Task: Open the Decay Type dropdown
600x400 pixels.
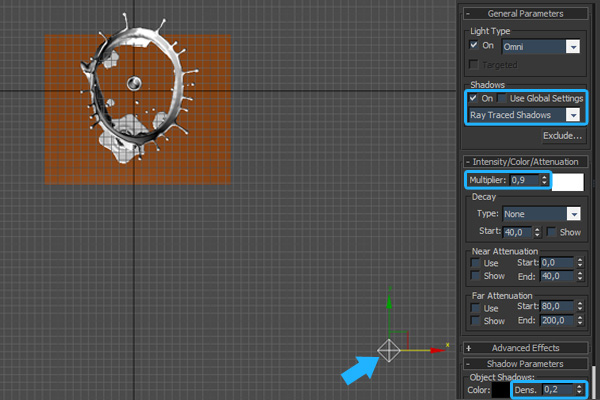Action: 573,214
